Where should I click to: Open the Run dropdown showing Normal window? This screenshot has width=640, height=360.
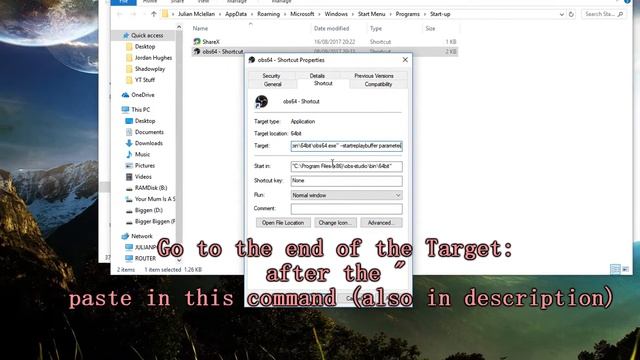347,195
